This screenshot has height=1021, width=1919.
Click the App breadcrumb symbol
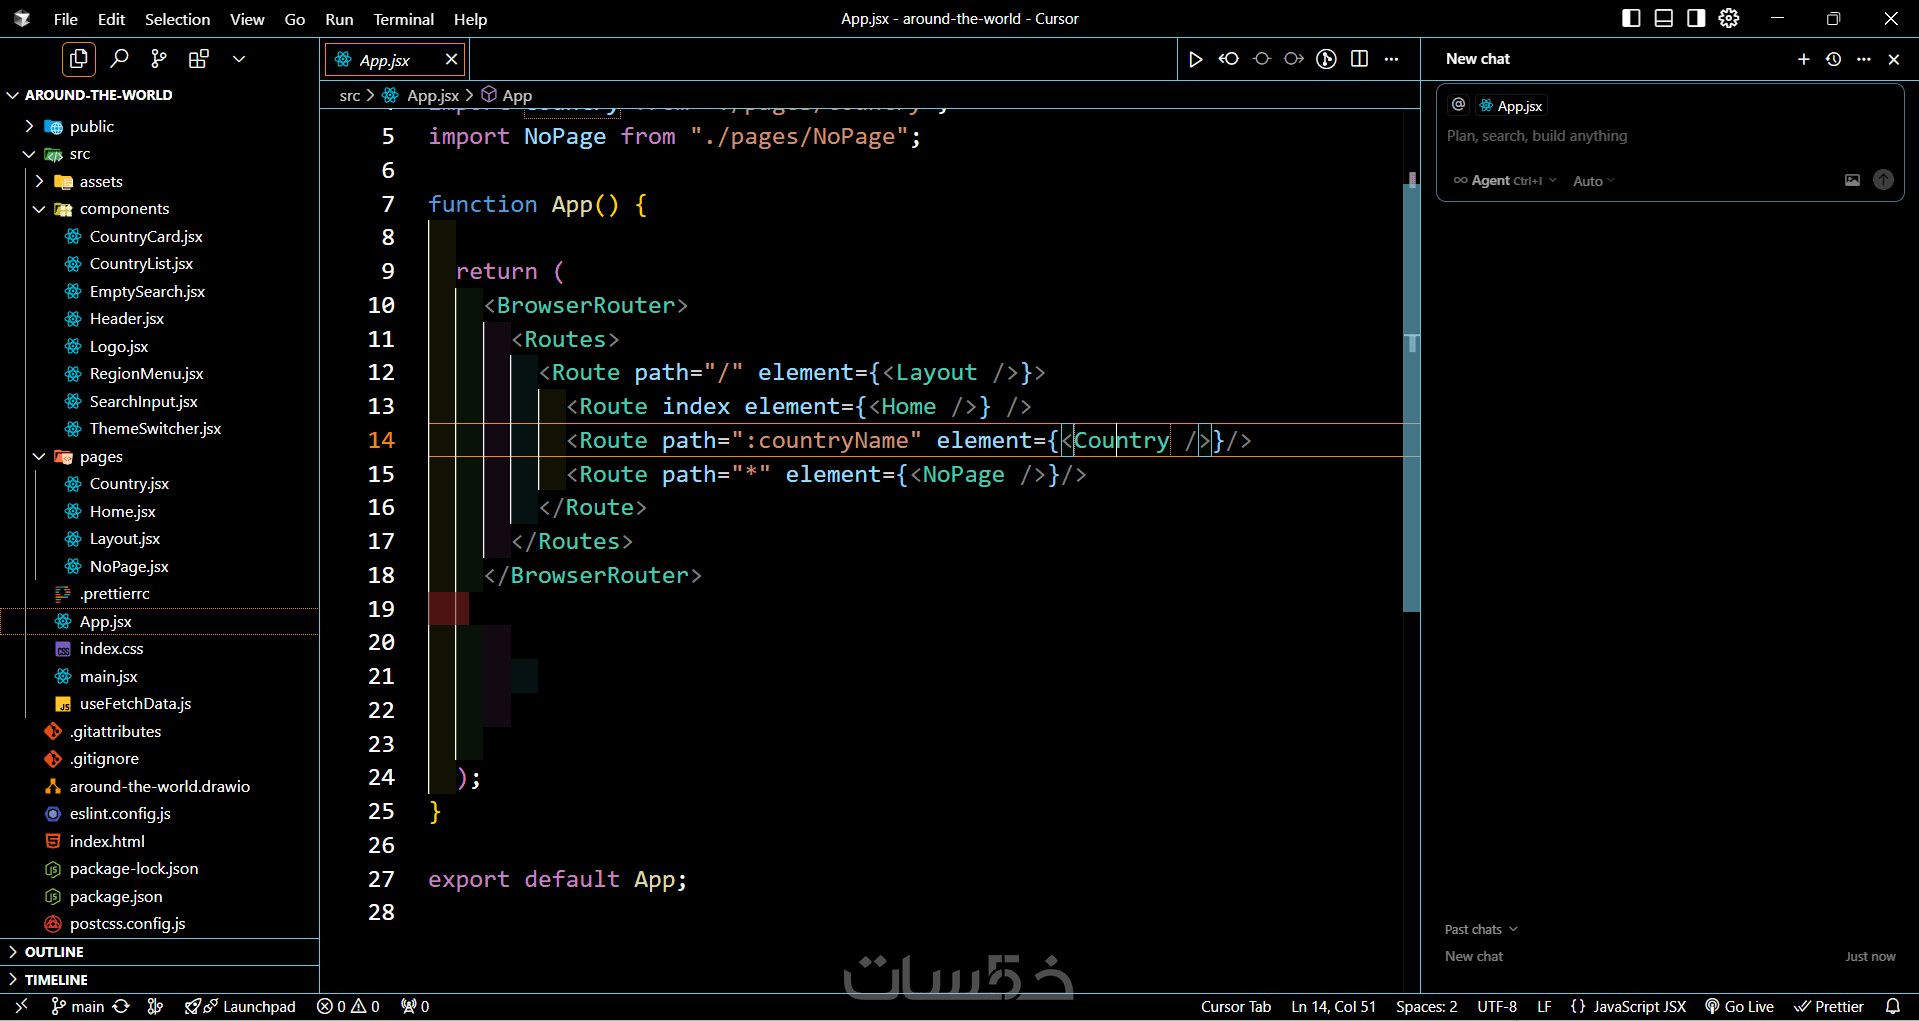[x=507, y=95]
